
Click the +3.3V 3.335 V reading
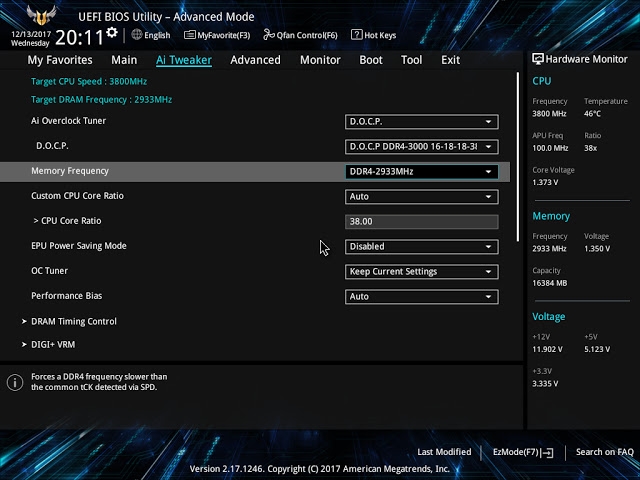[x=545, y=384]
